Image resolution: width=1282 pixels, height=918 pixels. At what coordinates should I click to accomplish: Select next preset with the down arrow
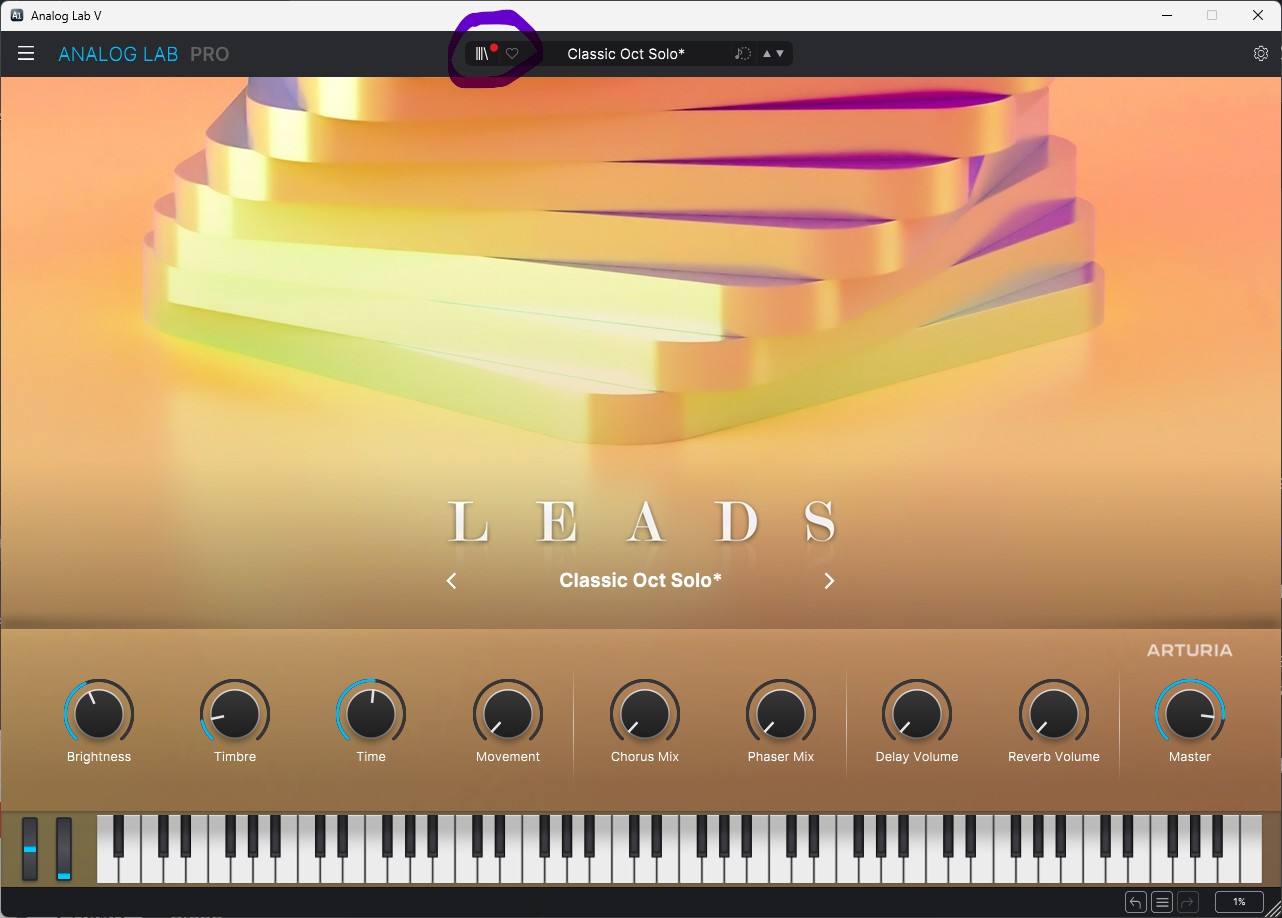coord(780,54)
